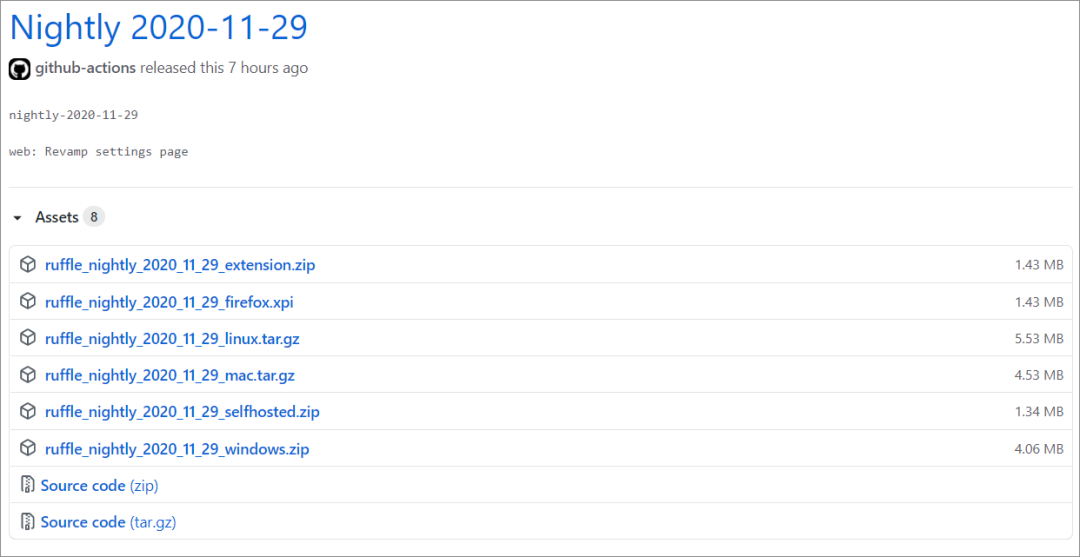Click package icon beside firefox.xpi
1080x557 pixels.
coord(28,301)
